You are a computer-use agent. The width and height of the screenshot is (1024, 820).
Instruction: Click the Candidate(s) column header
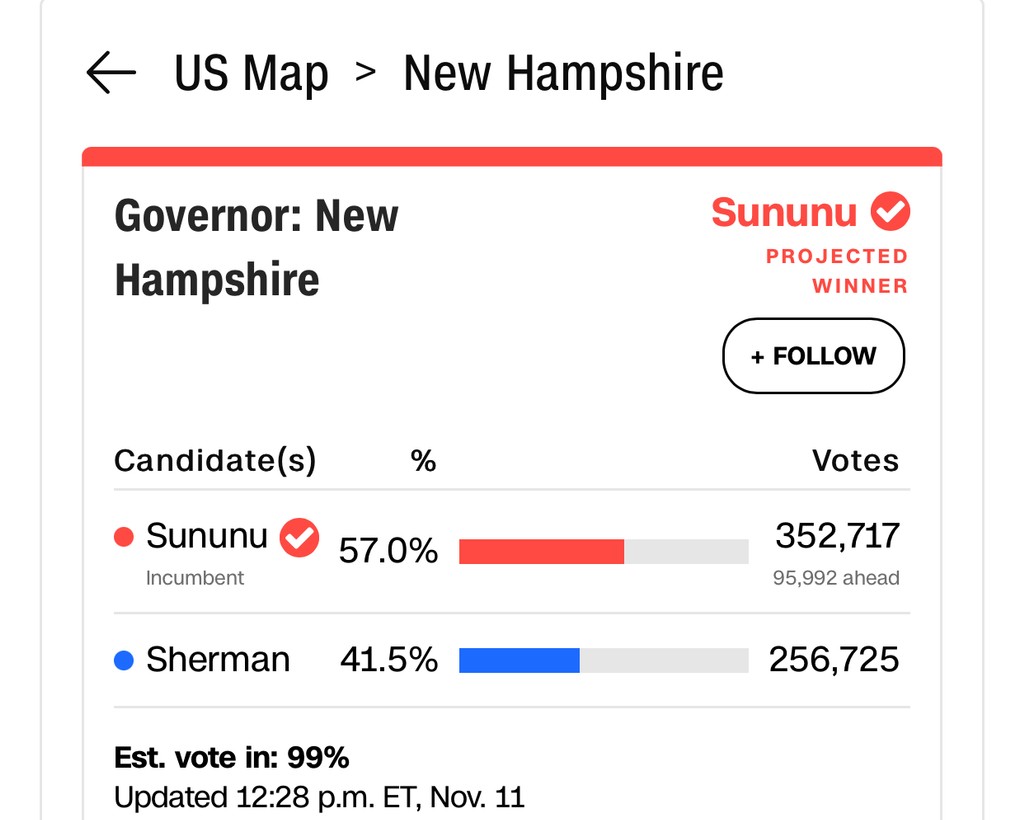click(x=215, y=461)
